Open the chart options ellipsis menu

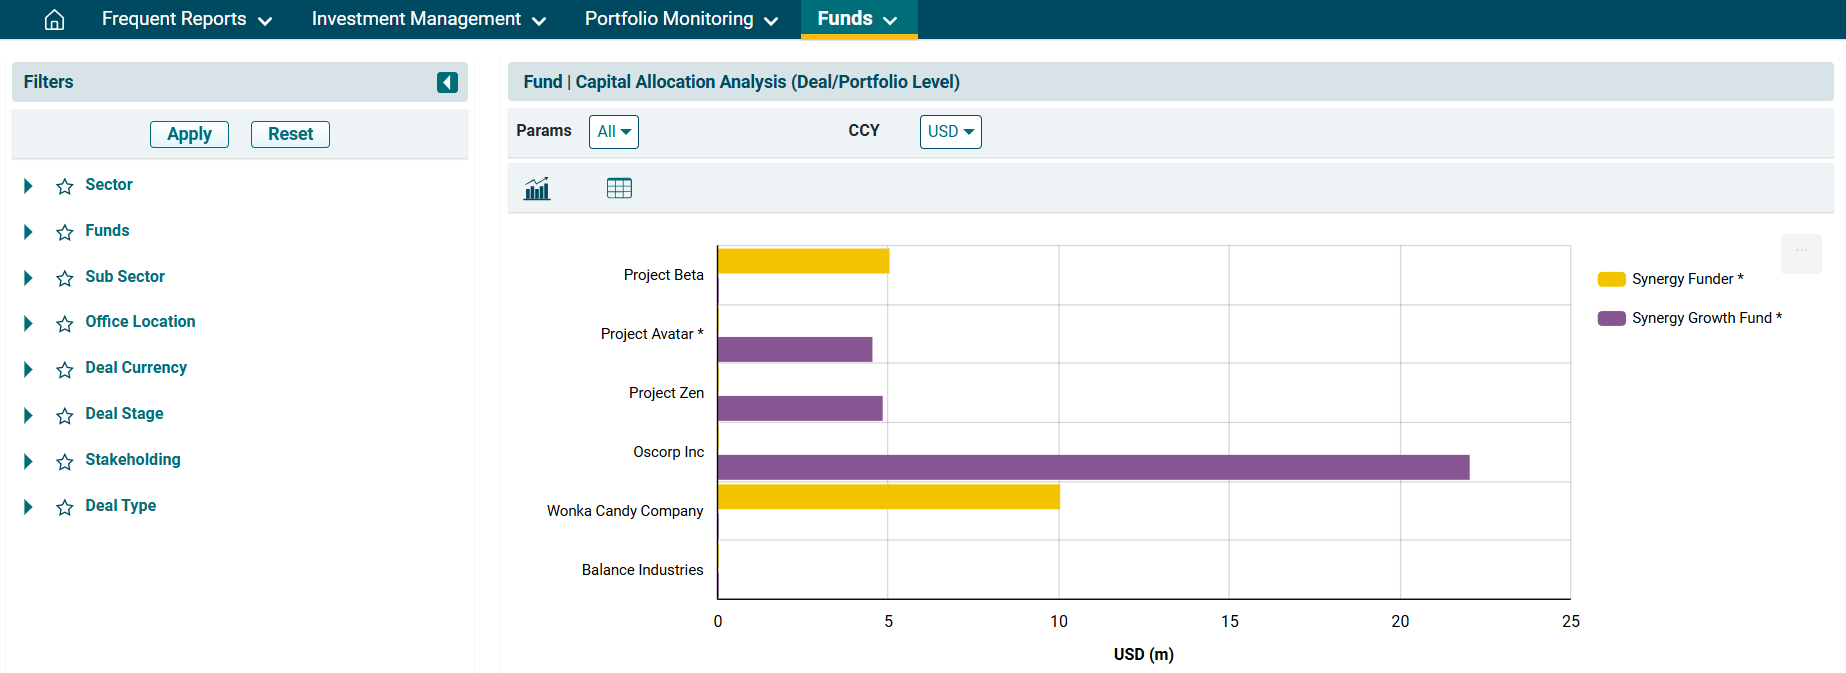tap(1800, 252)
